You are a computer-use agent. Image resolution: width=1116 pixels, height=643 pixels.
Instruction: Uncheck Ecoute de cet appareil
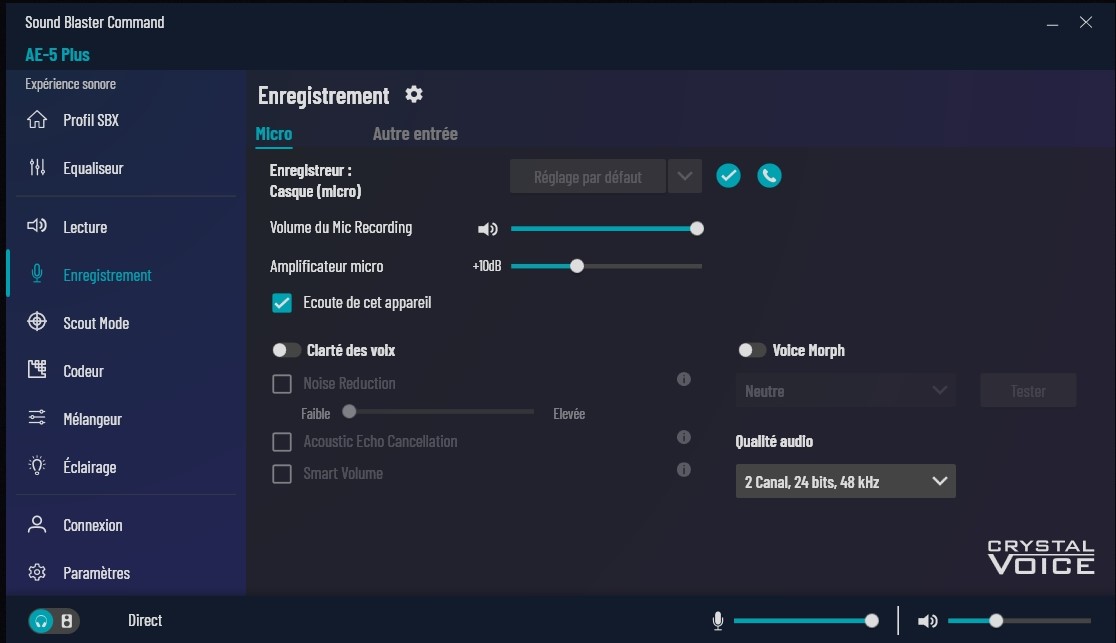(282, 303)
